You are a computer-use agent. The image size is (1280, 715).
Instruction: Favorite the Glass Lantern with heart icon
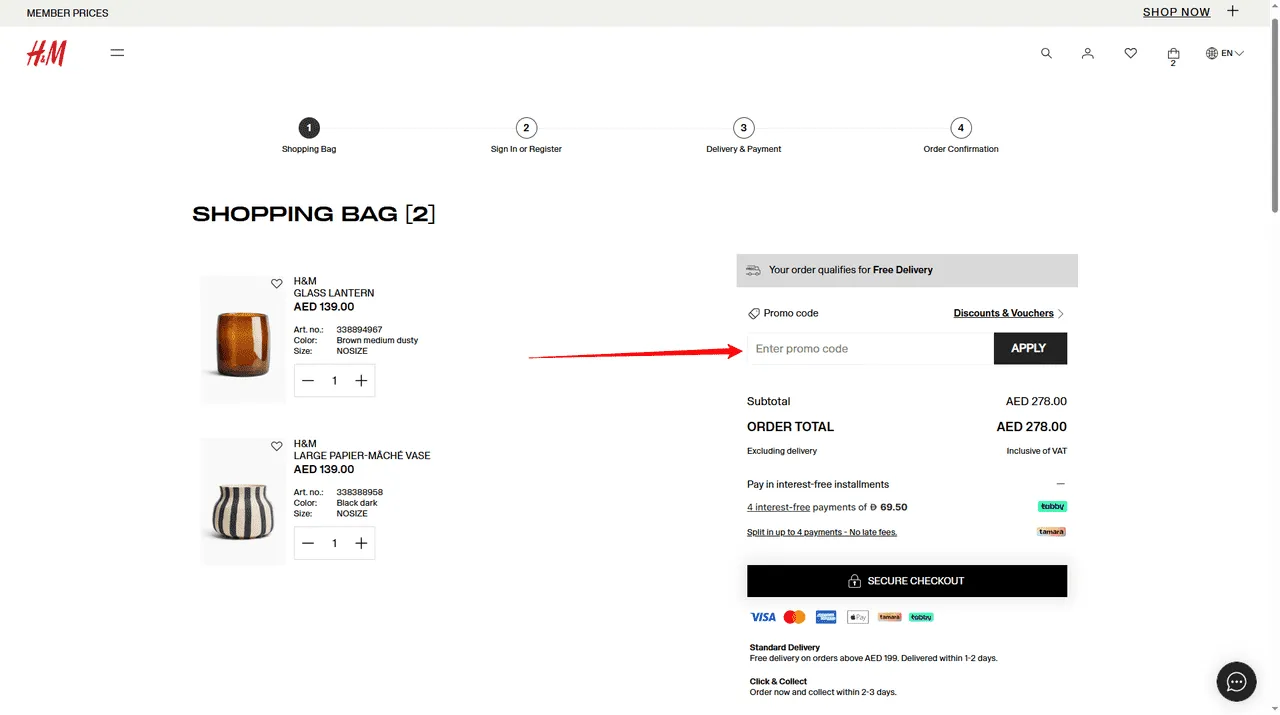[277, 284]
